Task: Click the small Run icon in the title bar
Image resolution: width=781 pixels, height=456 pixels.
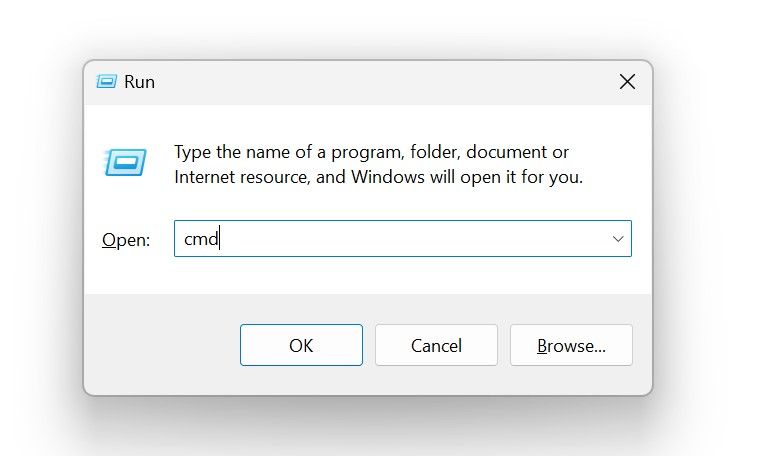Action: point(106,82)
